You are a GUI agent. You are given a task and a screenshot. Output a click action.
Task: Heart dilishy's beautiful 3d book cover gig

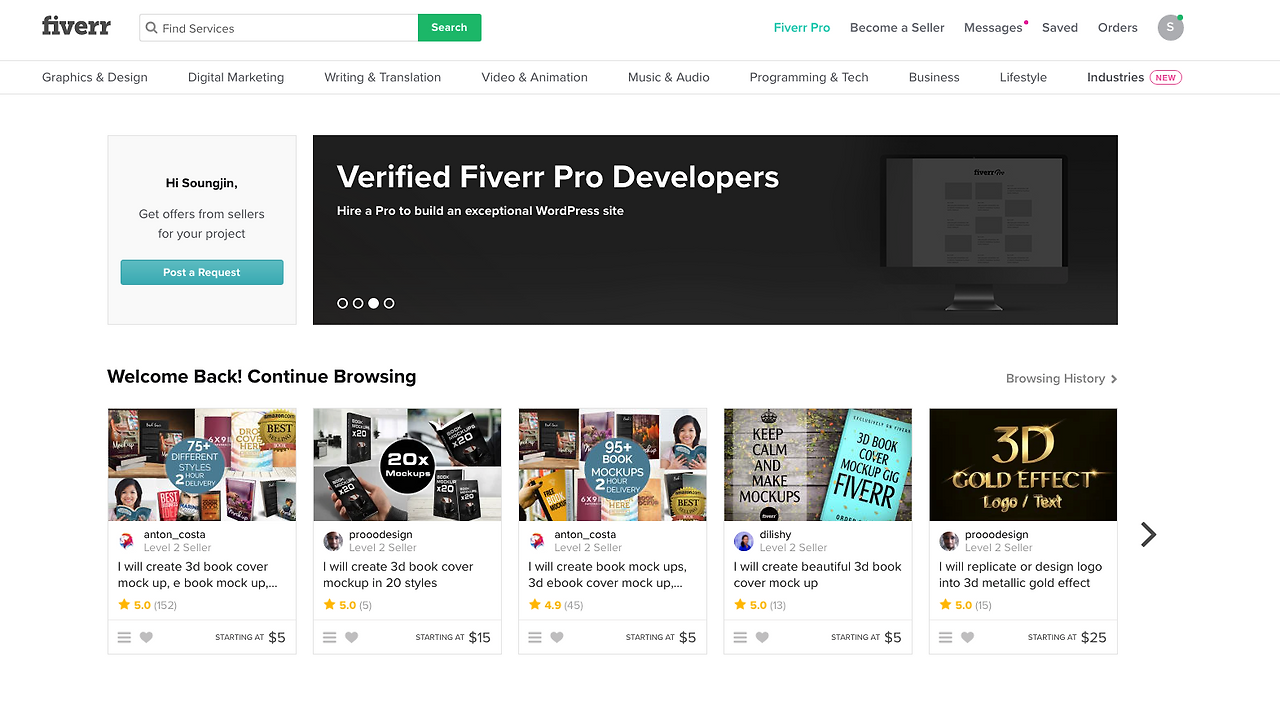pos(762,637)
